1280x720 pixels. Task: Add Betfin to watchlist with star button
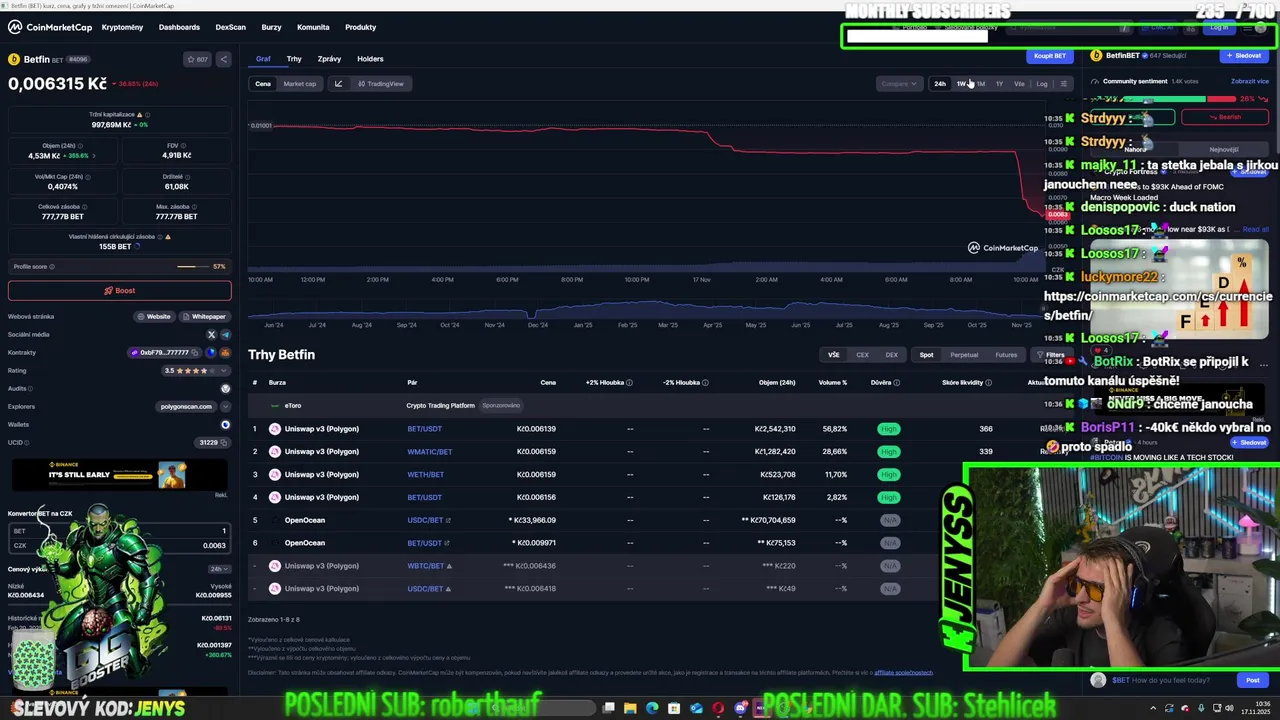[197, 59]
